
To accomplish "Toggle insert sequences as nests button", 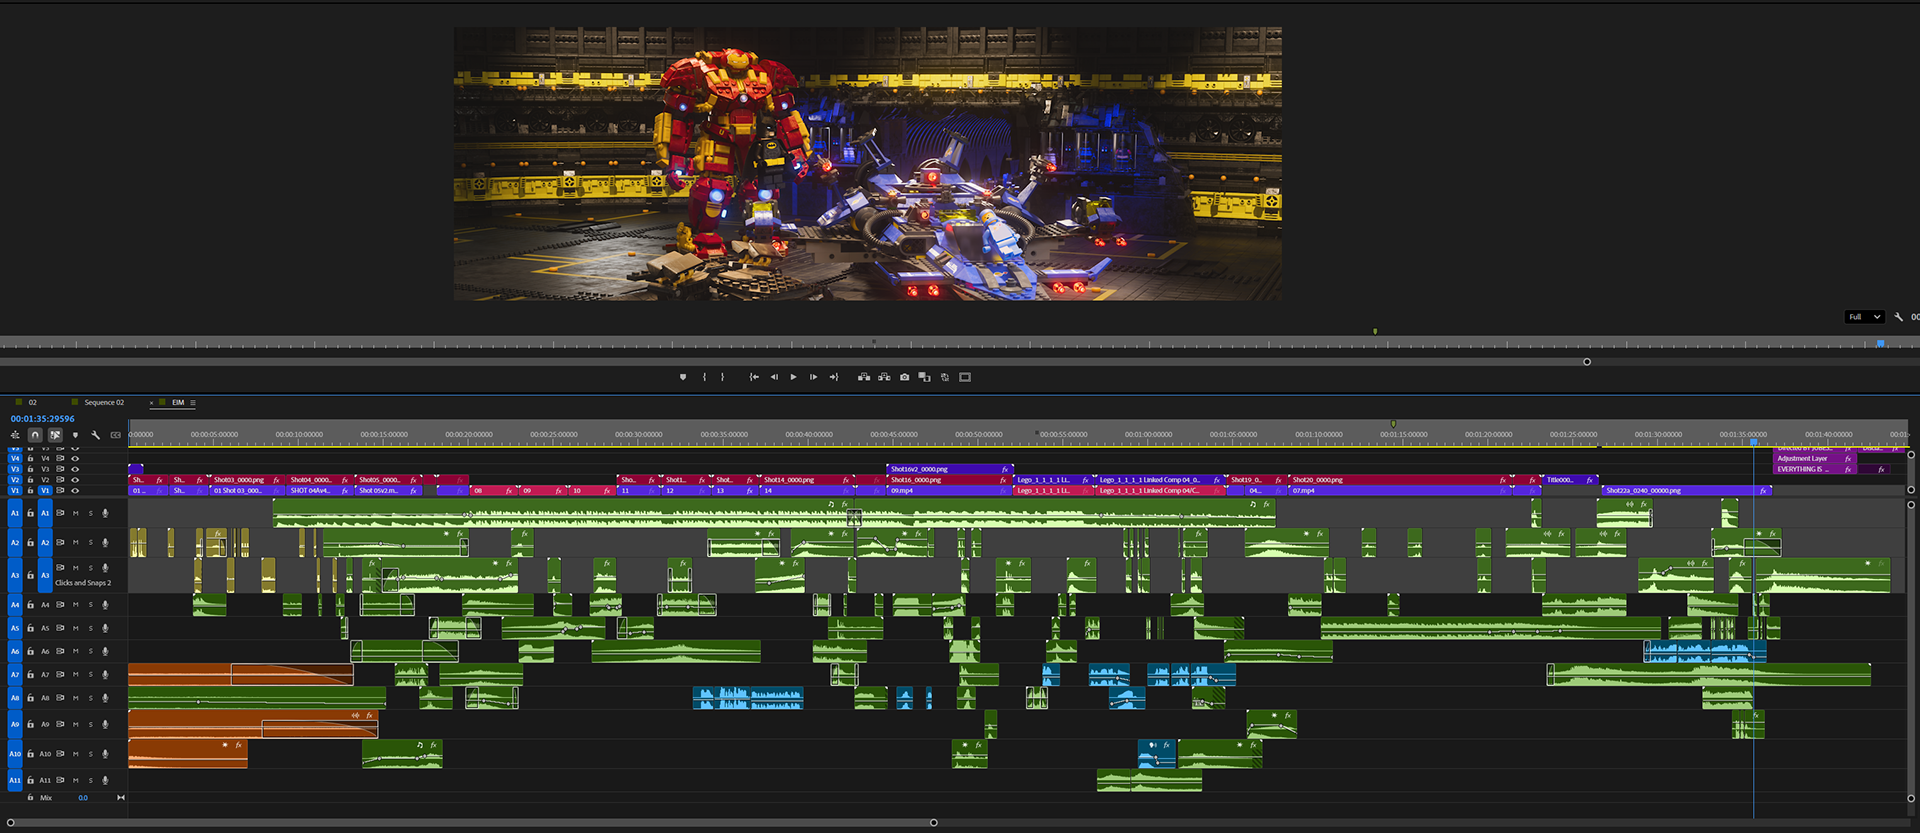I will pyautogui.click(x=15, y=435).
